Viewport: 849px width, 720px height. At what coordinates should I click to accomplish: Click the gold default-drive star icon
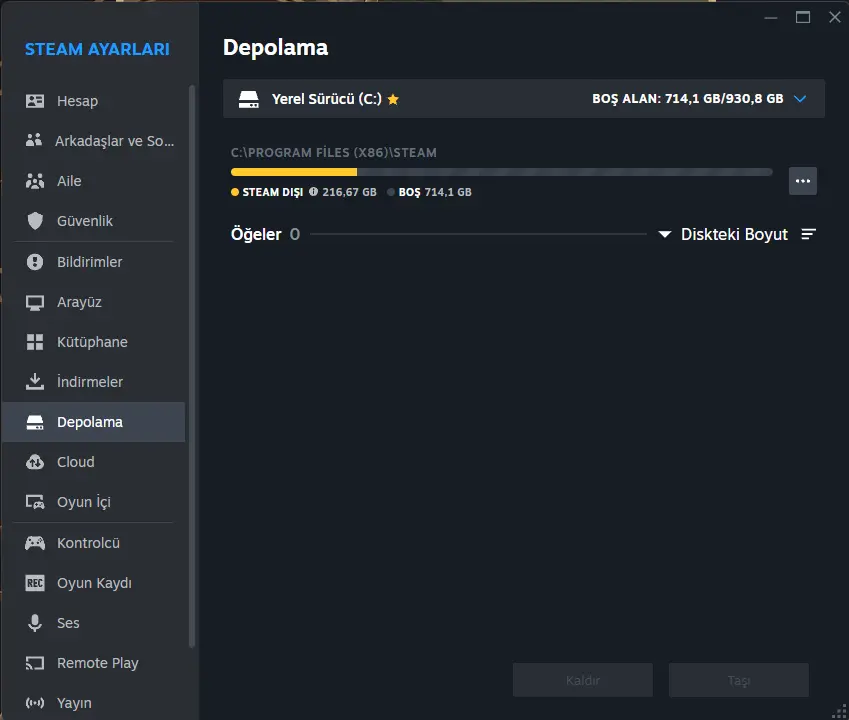coord(393,99)
